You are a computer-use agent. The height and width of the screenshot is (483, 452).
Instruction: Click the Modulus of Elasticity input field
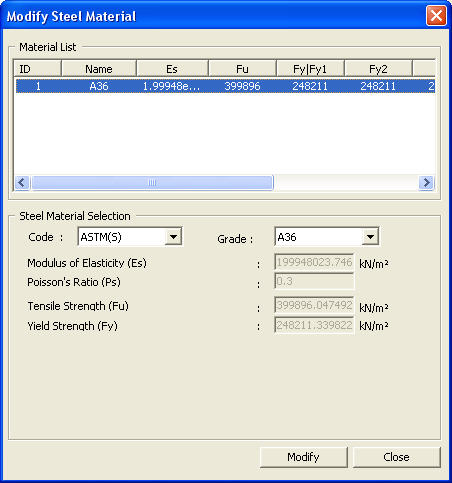(314, 262)
